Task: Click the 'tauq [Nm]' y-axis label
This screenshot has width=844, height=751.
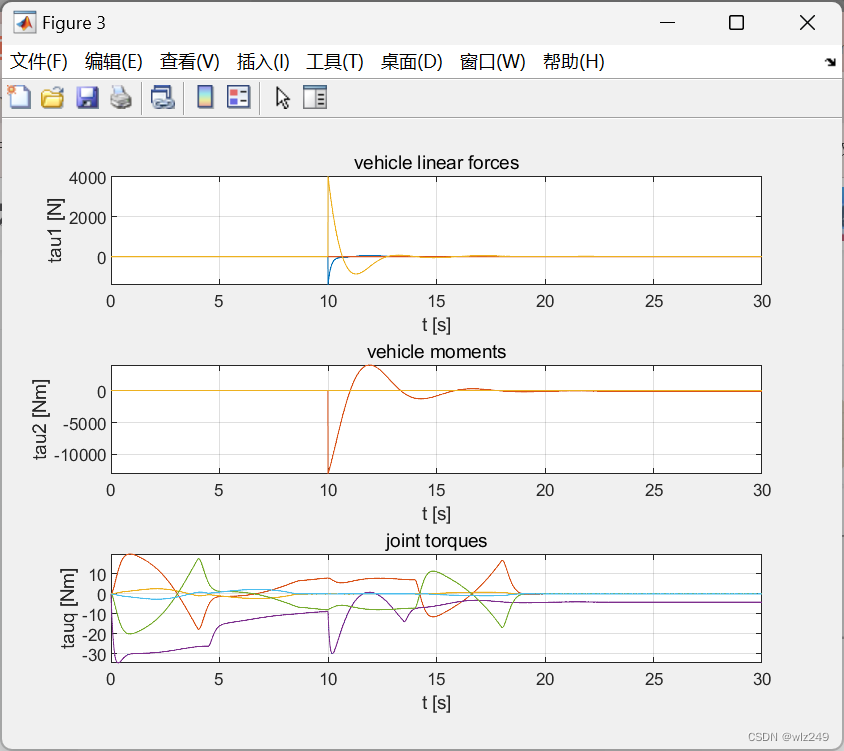Action: [x=68, y=608]
